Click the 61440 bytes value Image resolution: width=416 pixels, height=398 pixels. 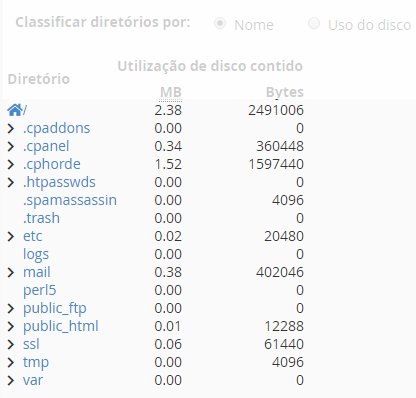(x=284, y=344)
